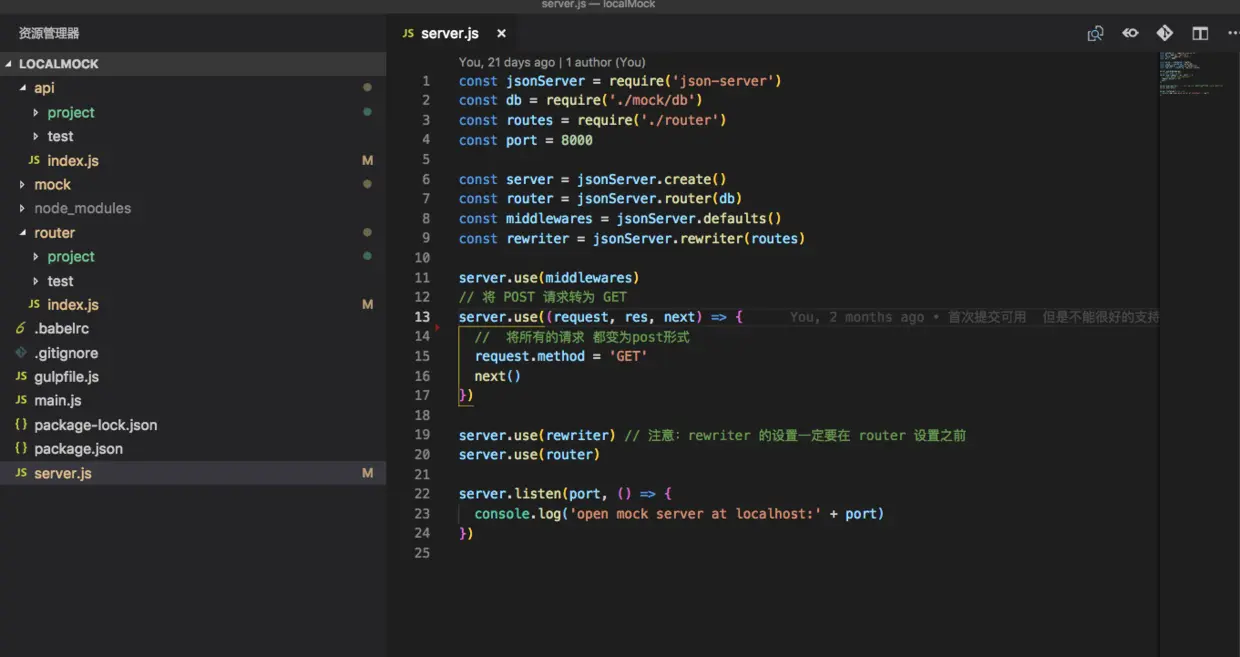Click the braces icon beside package.json
Screen dimensions: 1240x657
click(21, 449)
